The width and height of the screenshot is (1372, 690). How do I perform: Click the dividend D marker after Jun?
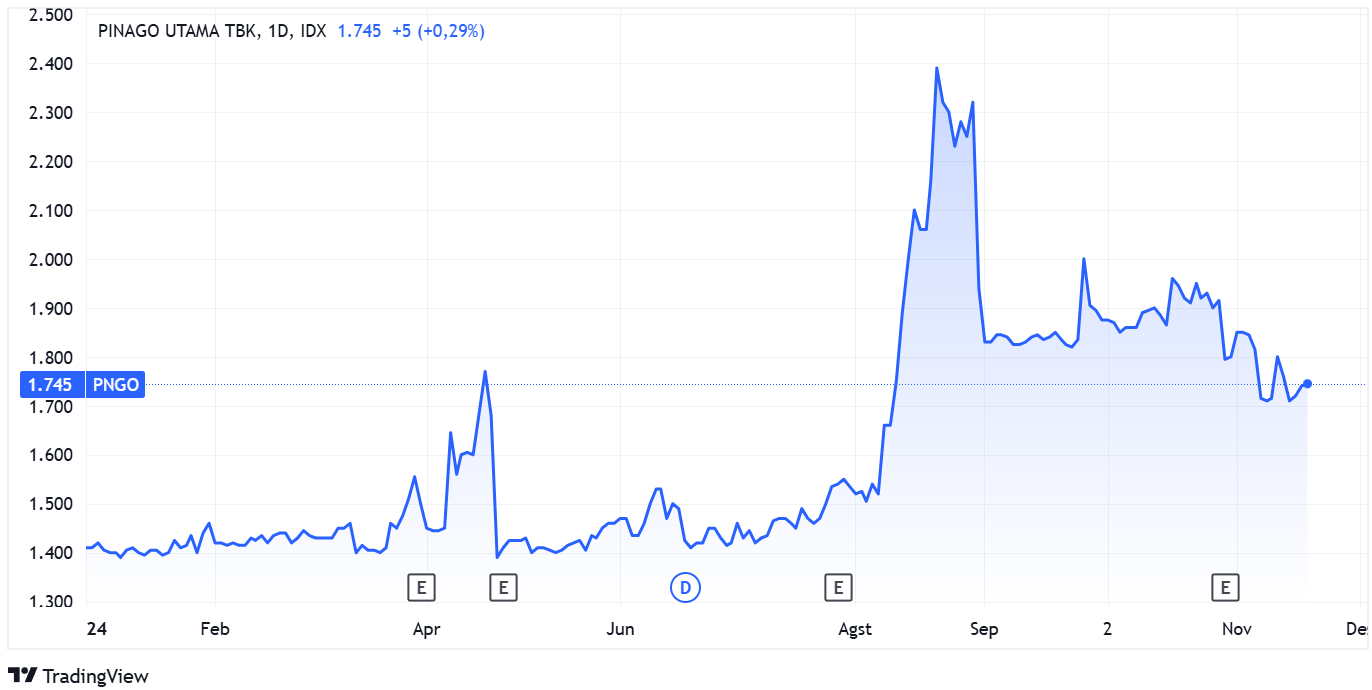point(685,587)
